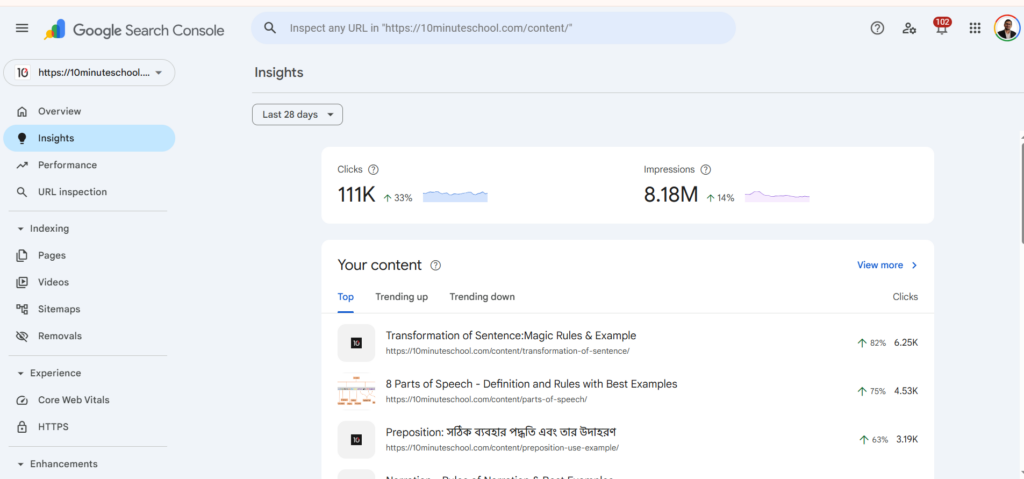Click the View more link
Image resolution: width=1024 pixels, height=479 pixels.
880,265
